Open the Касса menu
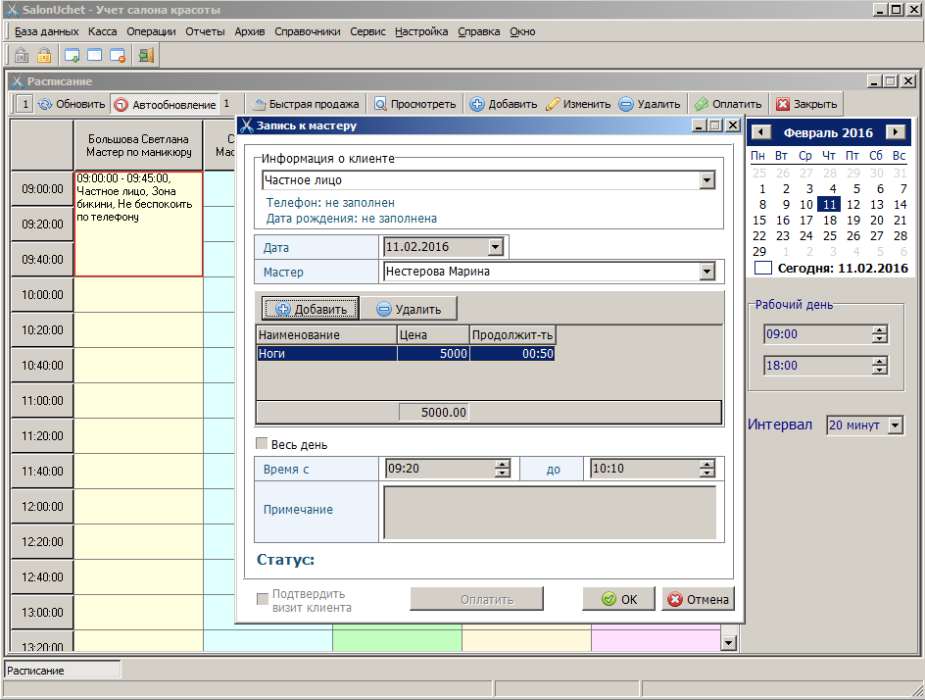This screenshot has width=925, height=700. tap(103, 32)
